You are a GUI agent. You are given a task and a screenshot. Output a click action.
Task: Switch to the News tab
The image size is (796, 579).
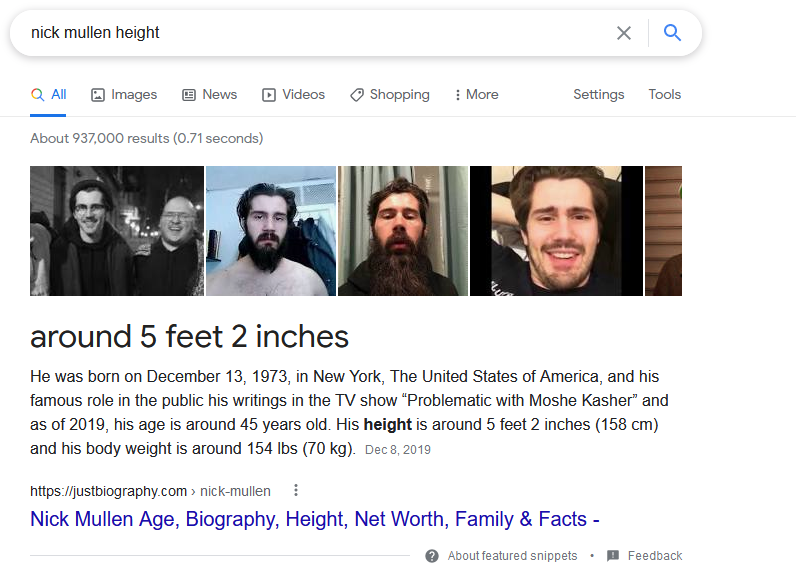pos(209,95)
